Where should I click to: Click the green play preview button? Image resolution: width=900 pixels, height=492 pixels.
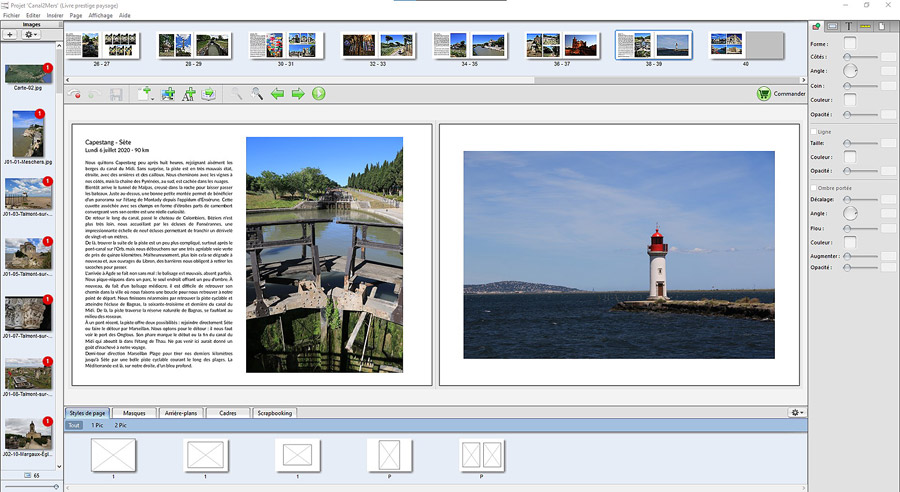click(319, 94)
